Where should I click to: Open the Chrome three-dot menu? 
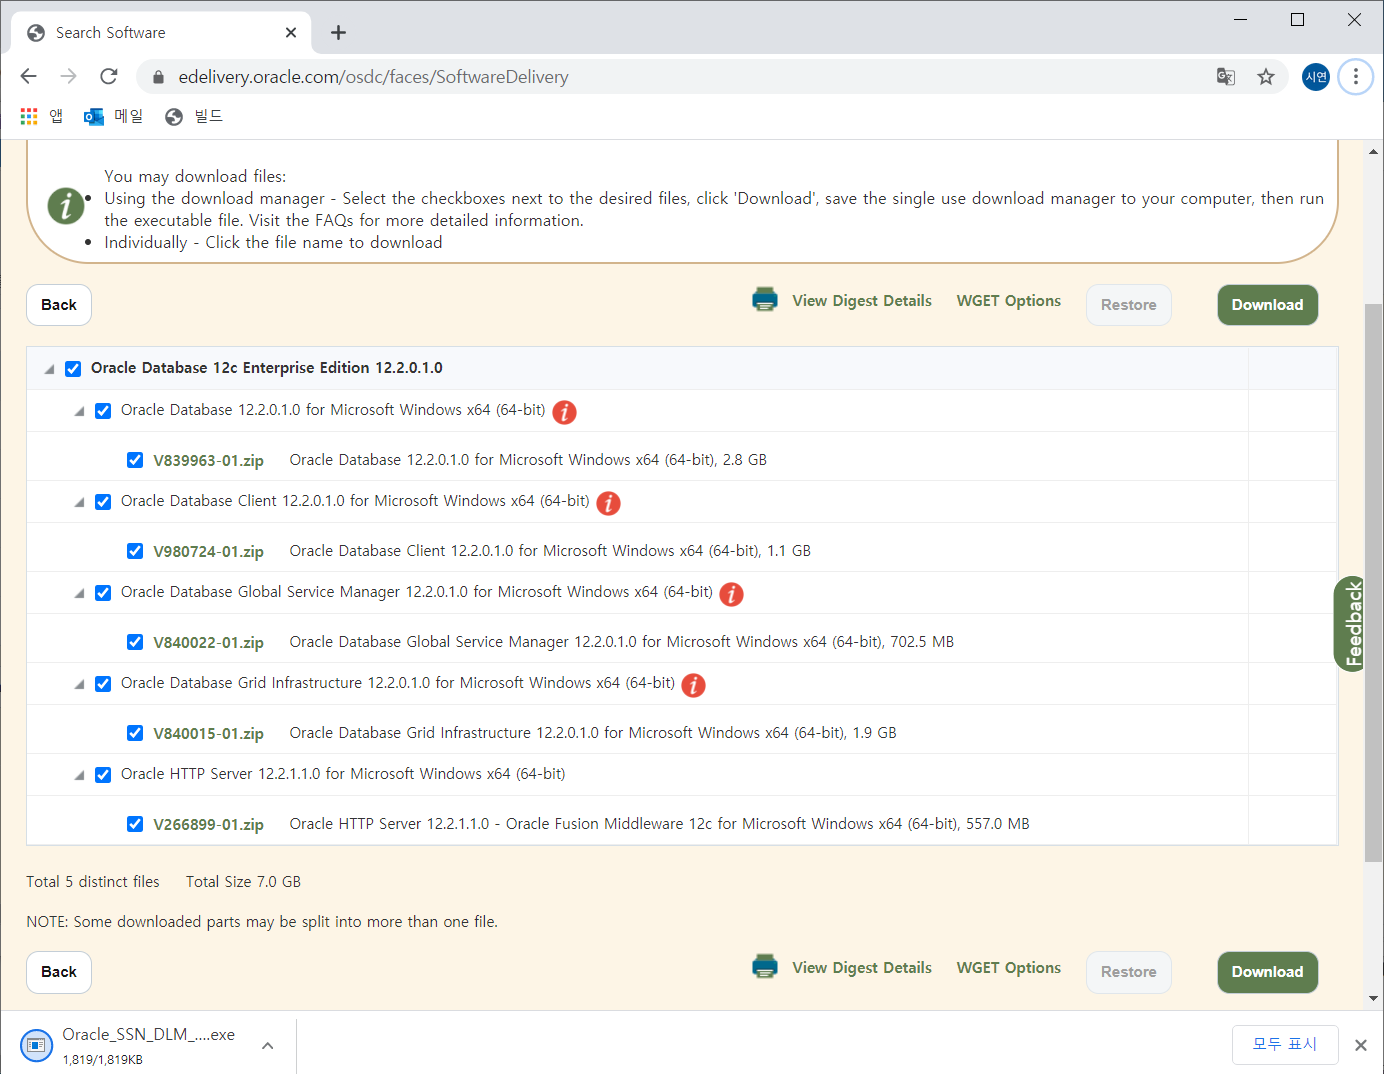[1356, 76]
